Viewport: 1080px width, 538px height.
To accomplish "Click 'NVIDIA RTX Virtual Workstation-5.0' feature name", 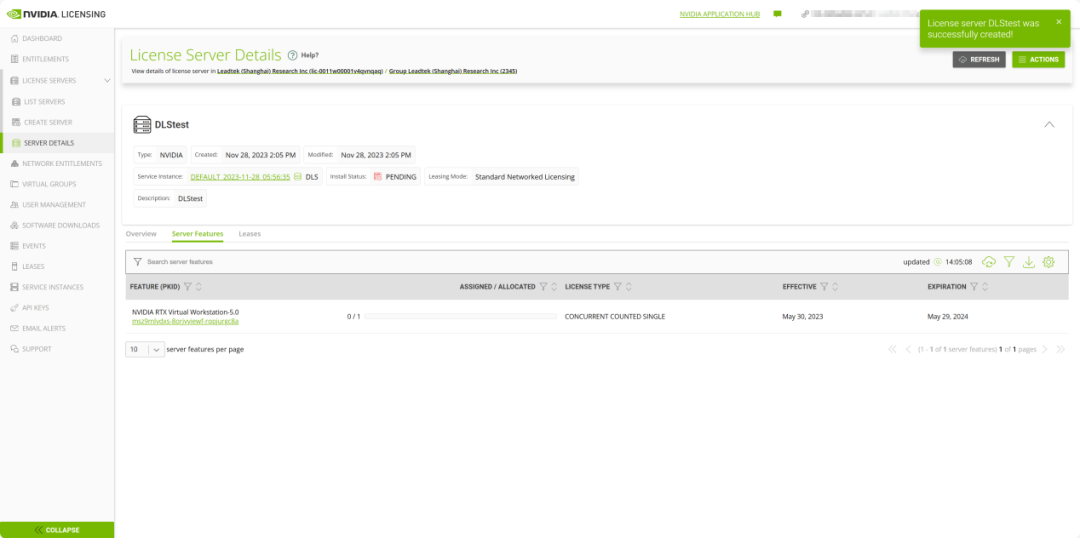I will (x=185, y=312).
